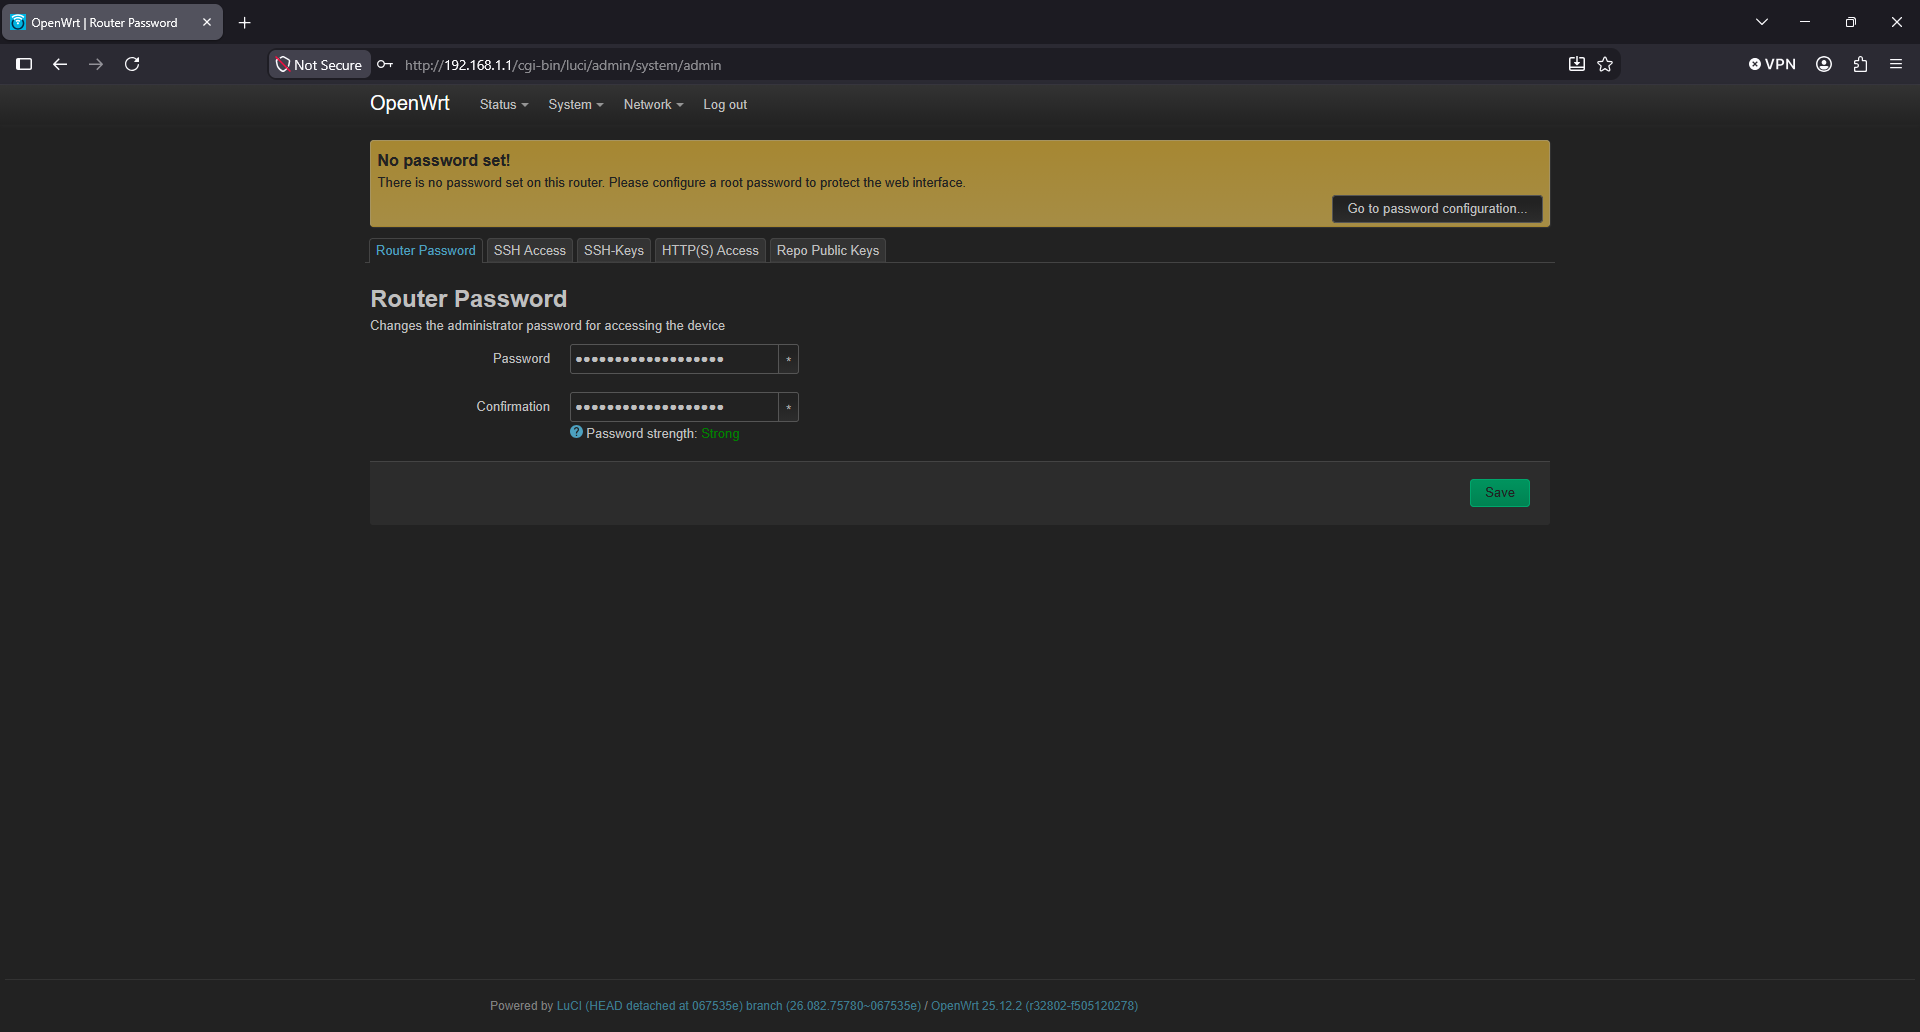Open the VPN indicator
Image resolution: width=1920 pixels, height=1032 pixels.
(1772, 64)
